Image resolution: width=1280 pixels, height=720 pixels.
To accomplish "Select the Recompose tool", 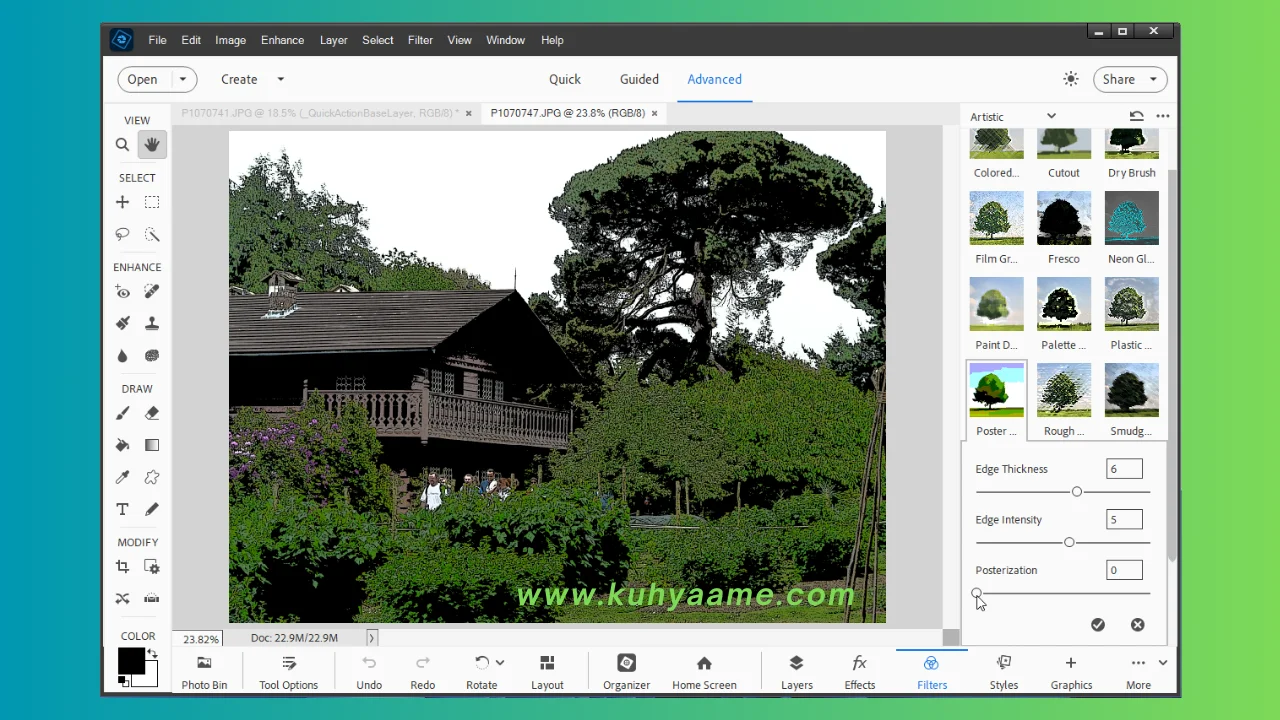I will click(x=152, y=567).
